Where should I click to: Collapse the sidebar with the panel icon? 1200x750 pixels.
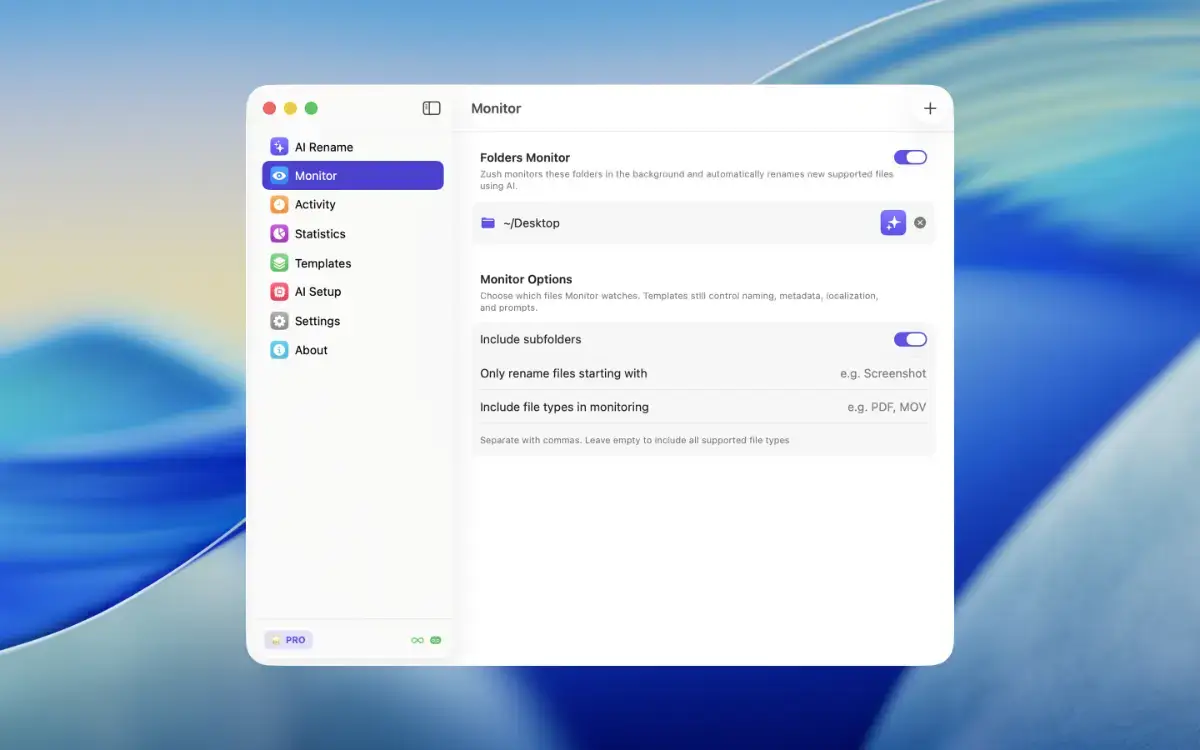tap(432, 108)
